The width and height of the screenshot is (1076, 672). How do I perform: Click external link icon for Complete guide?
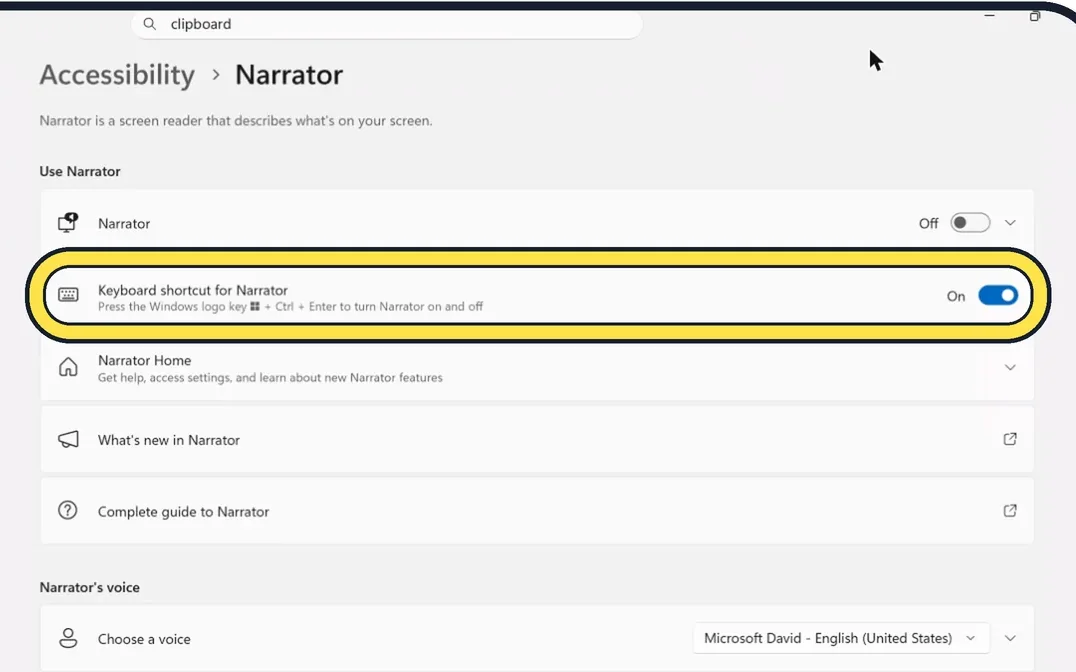pyautogui.click(x=1010, y=511)
